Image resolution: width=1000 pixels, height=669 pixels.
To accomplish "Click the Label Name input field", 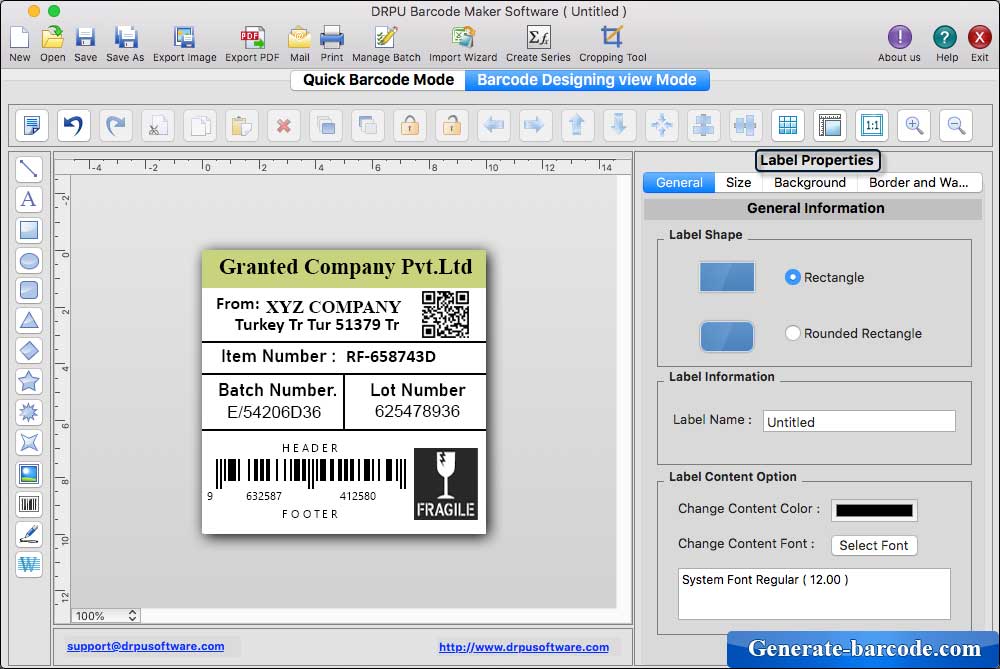I will [859, 422].
